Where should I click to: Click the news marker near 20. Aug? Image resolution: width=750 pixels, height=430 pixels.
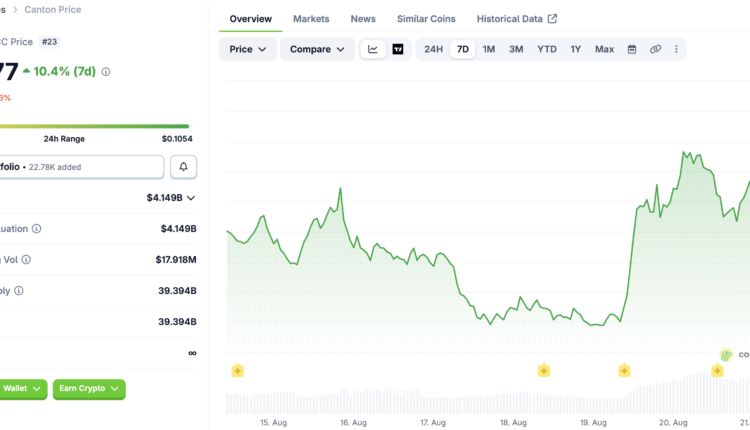[x=717, y=371]
